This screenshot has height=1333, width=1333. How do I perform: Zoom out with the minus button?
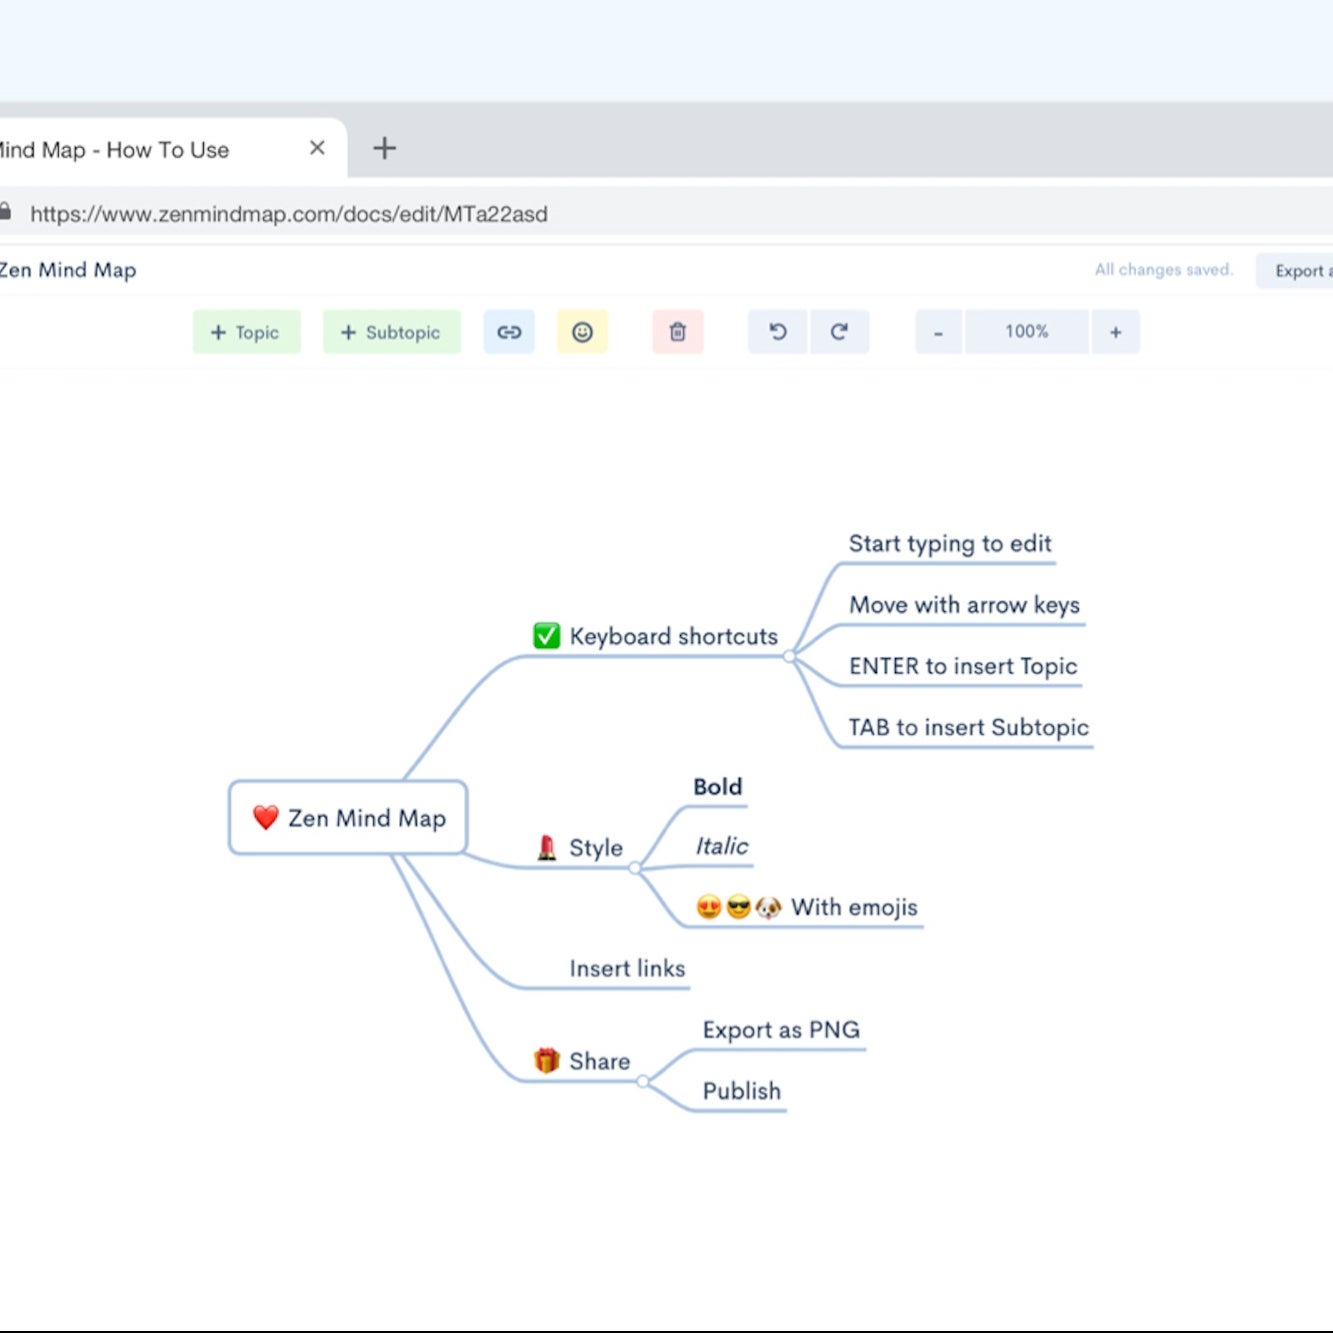(938, 332)
